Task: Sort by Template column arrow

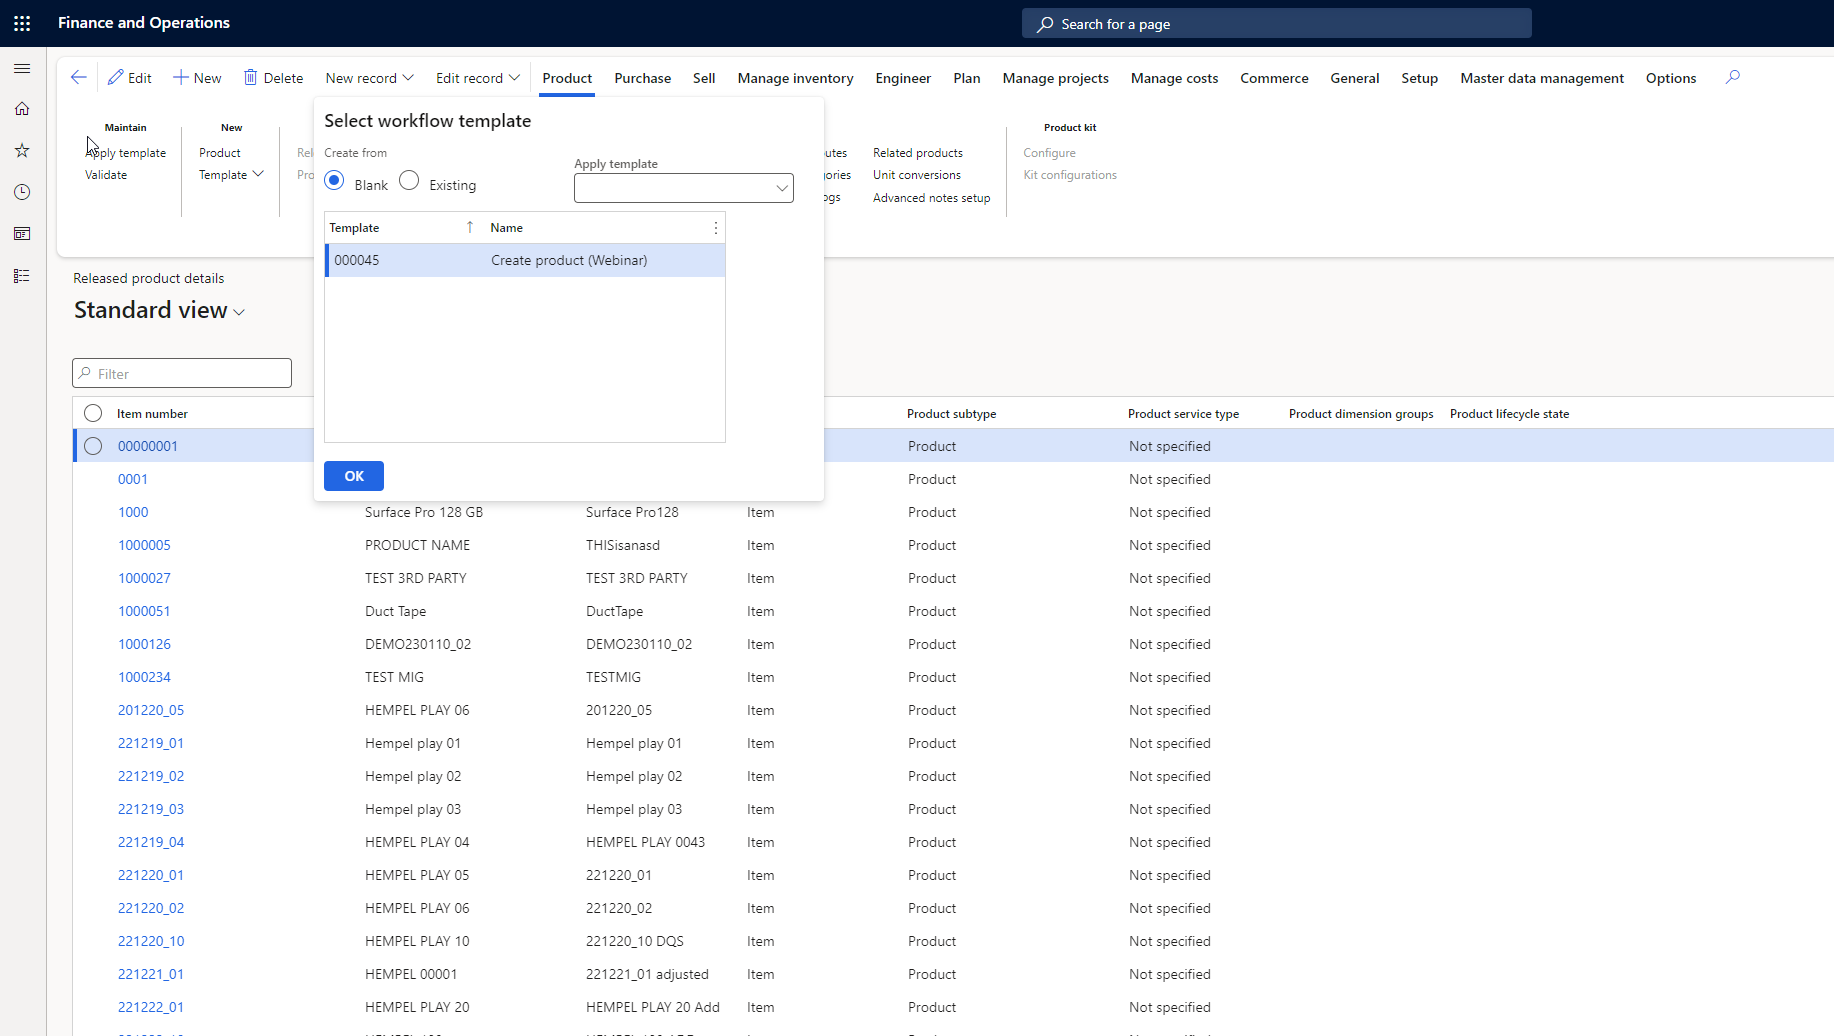Action: 470,228
